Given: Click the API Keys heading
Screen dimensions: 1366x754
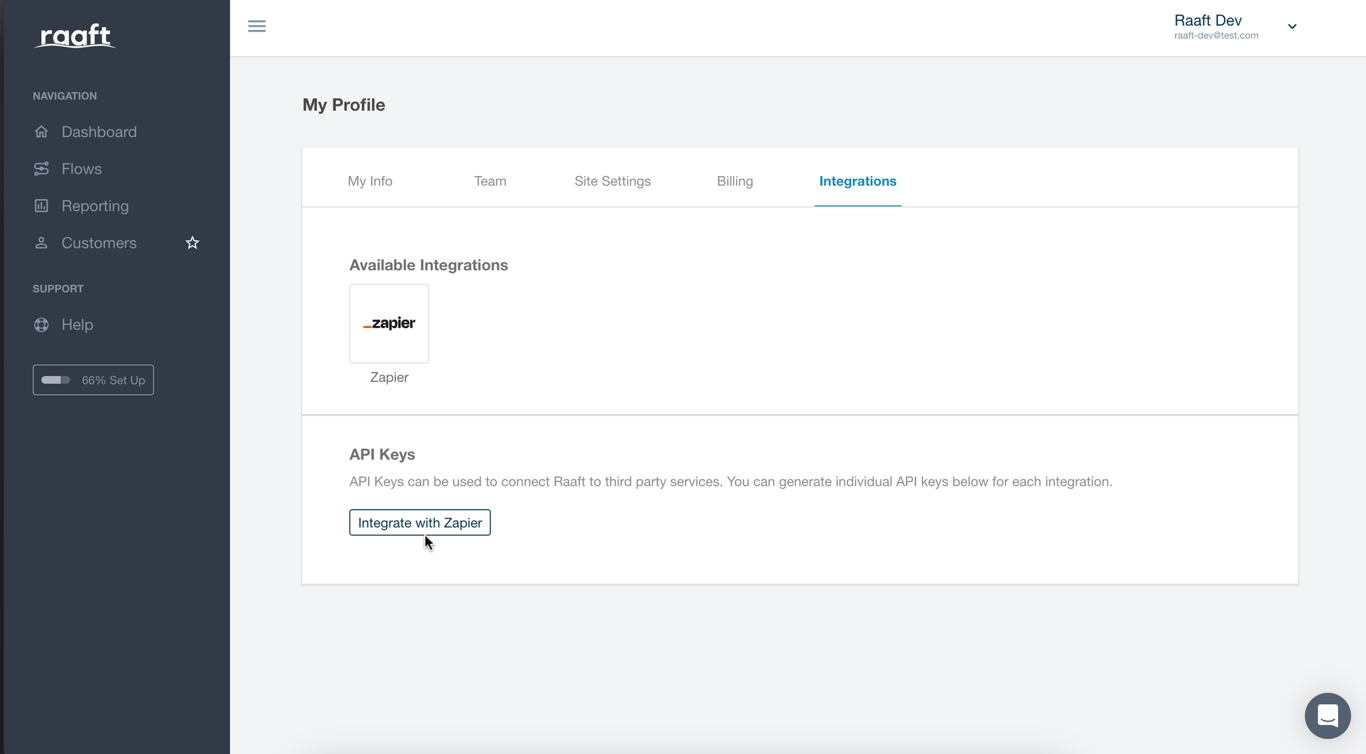Looking at the screenshot, I should [382, 454].
